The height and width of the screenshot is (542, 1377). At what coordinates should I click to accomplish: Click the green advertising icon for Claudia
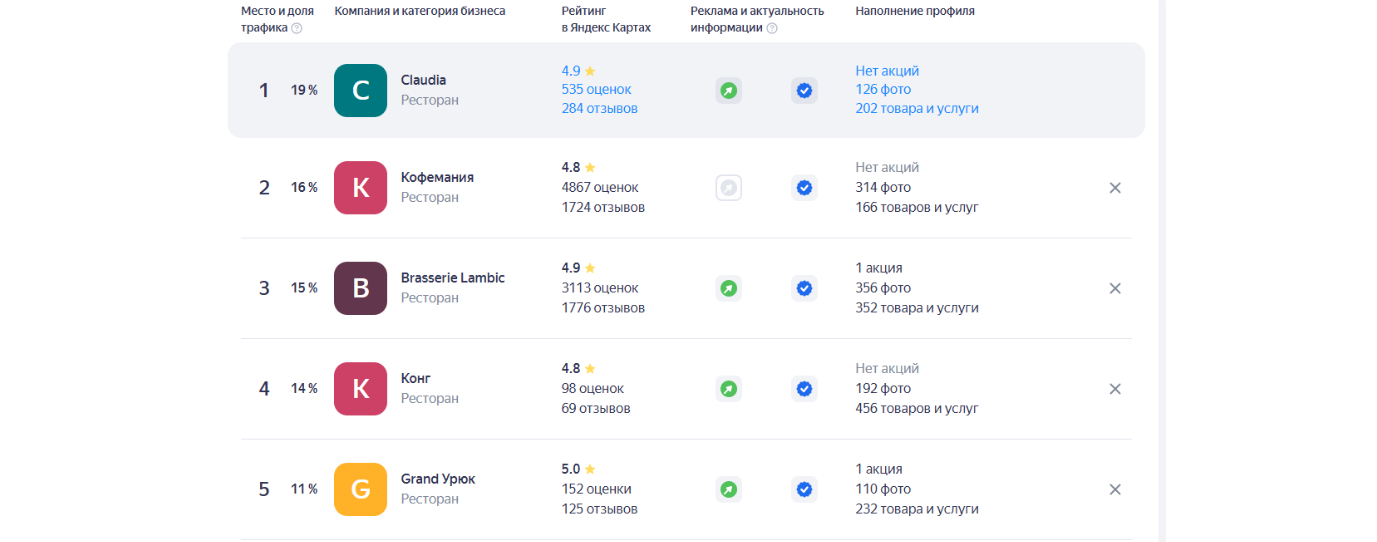(729, 91)
